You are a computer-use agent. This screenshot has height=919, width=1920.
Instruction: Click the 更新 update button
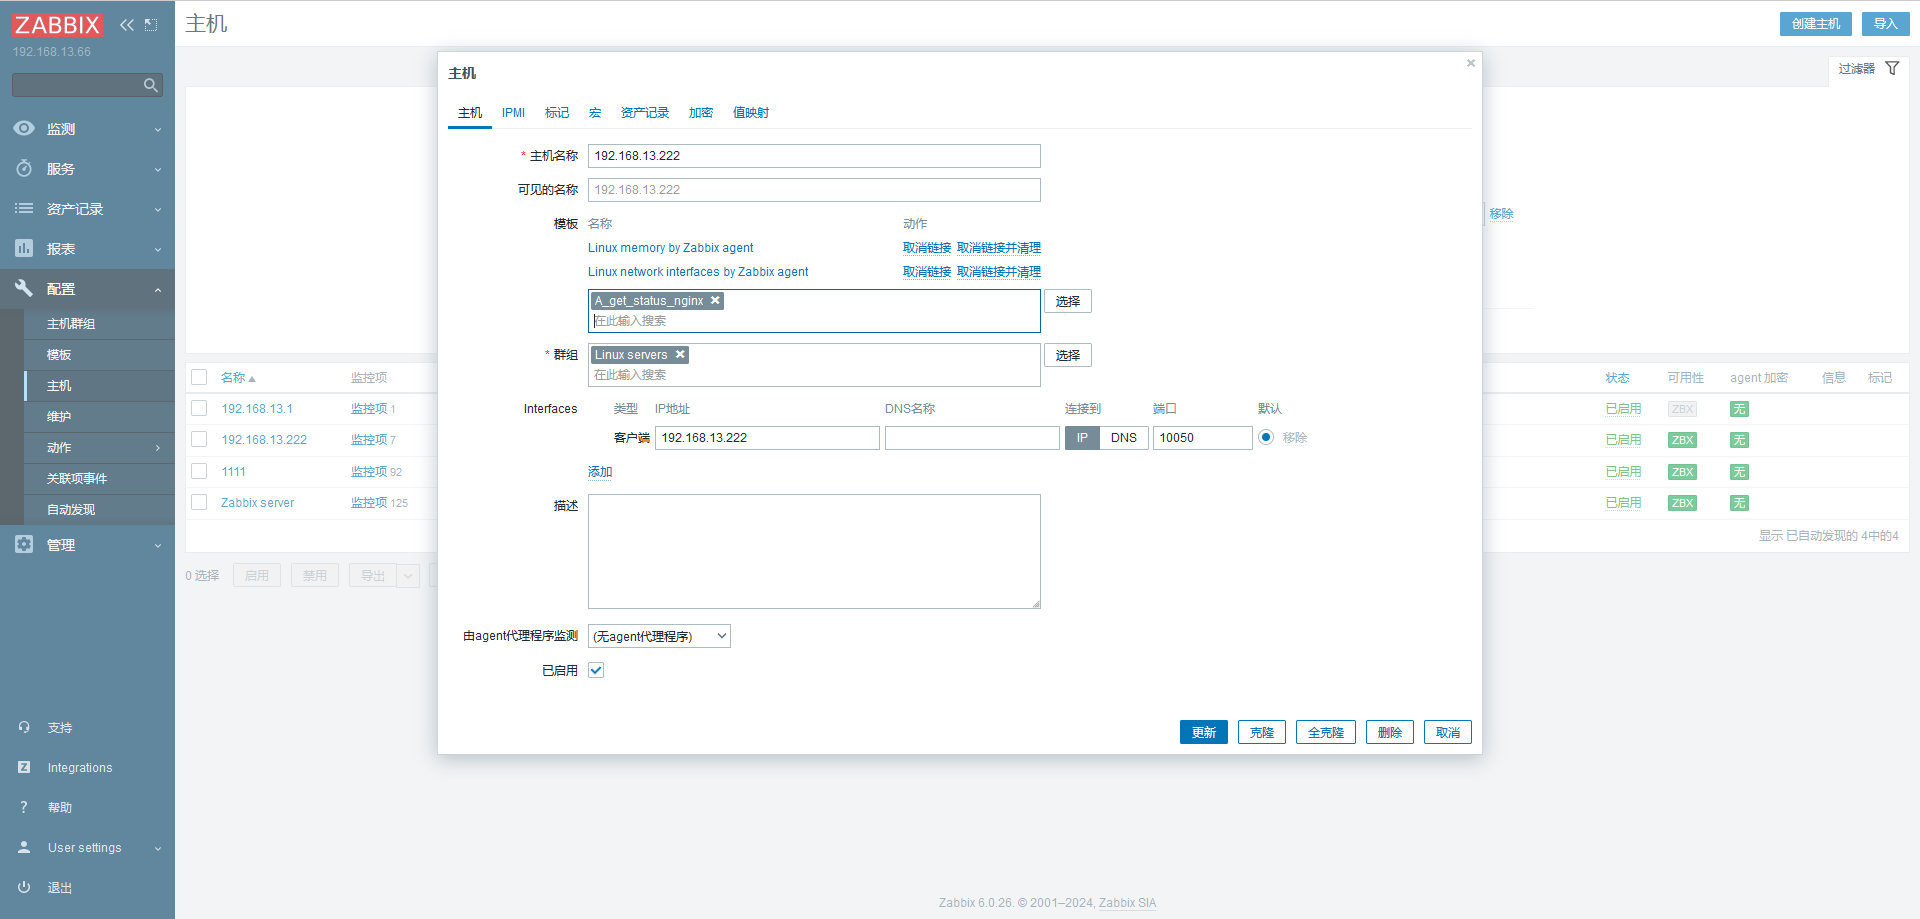(x=1203, y=732)
